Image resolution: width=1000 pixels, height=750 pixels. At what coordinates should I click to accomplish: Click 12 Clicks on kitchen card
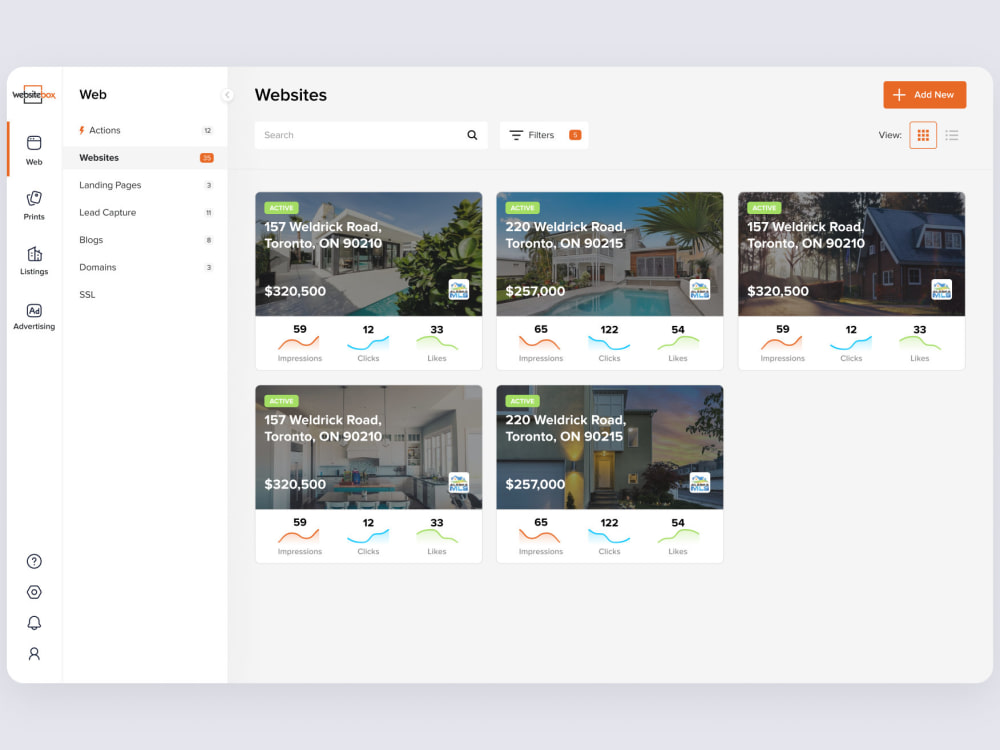click(368, 536)
